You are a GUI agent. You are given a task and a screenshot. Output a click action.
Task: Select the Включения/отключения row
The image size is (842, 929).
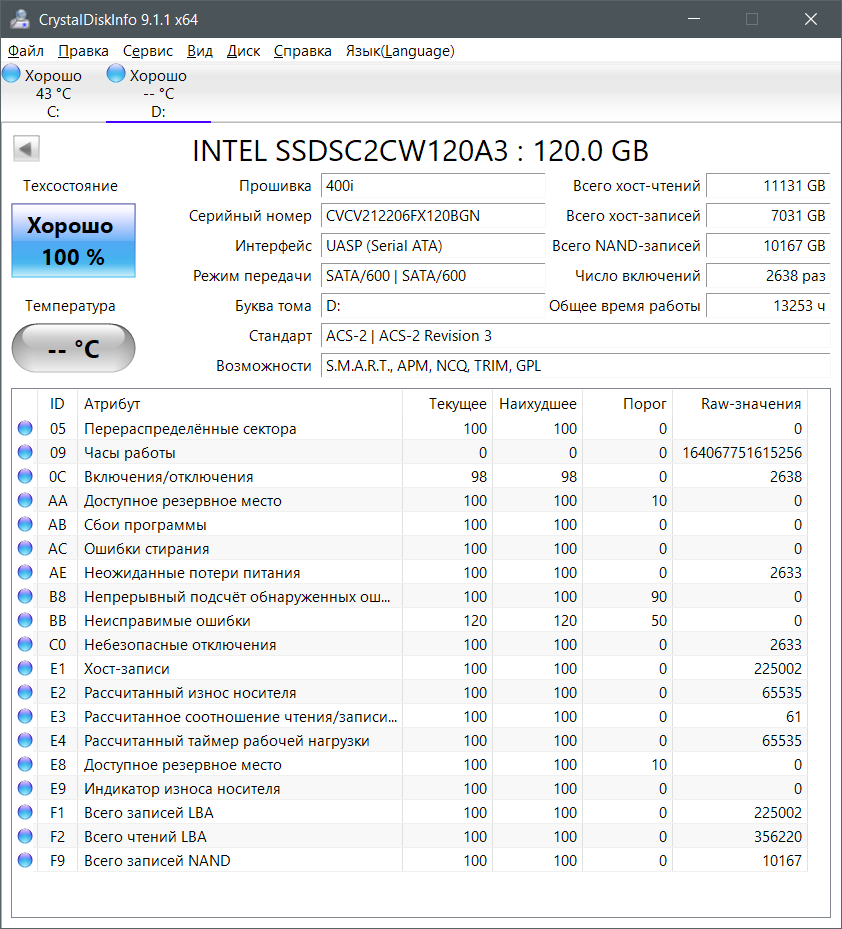coord(410,476)
